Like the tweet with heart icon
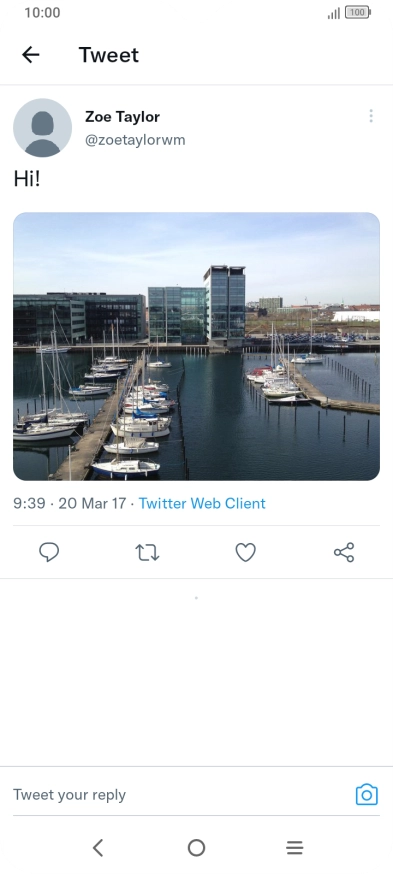 point(245,552)
